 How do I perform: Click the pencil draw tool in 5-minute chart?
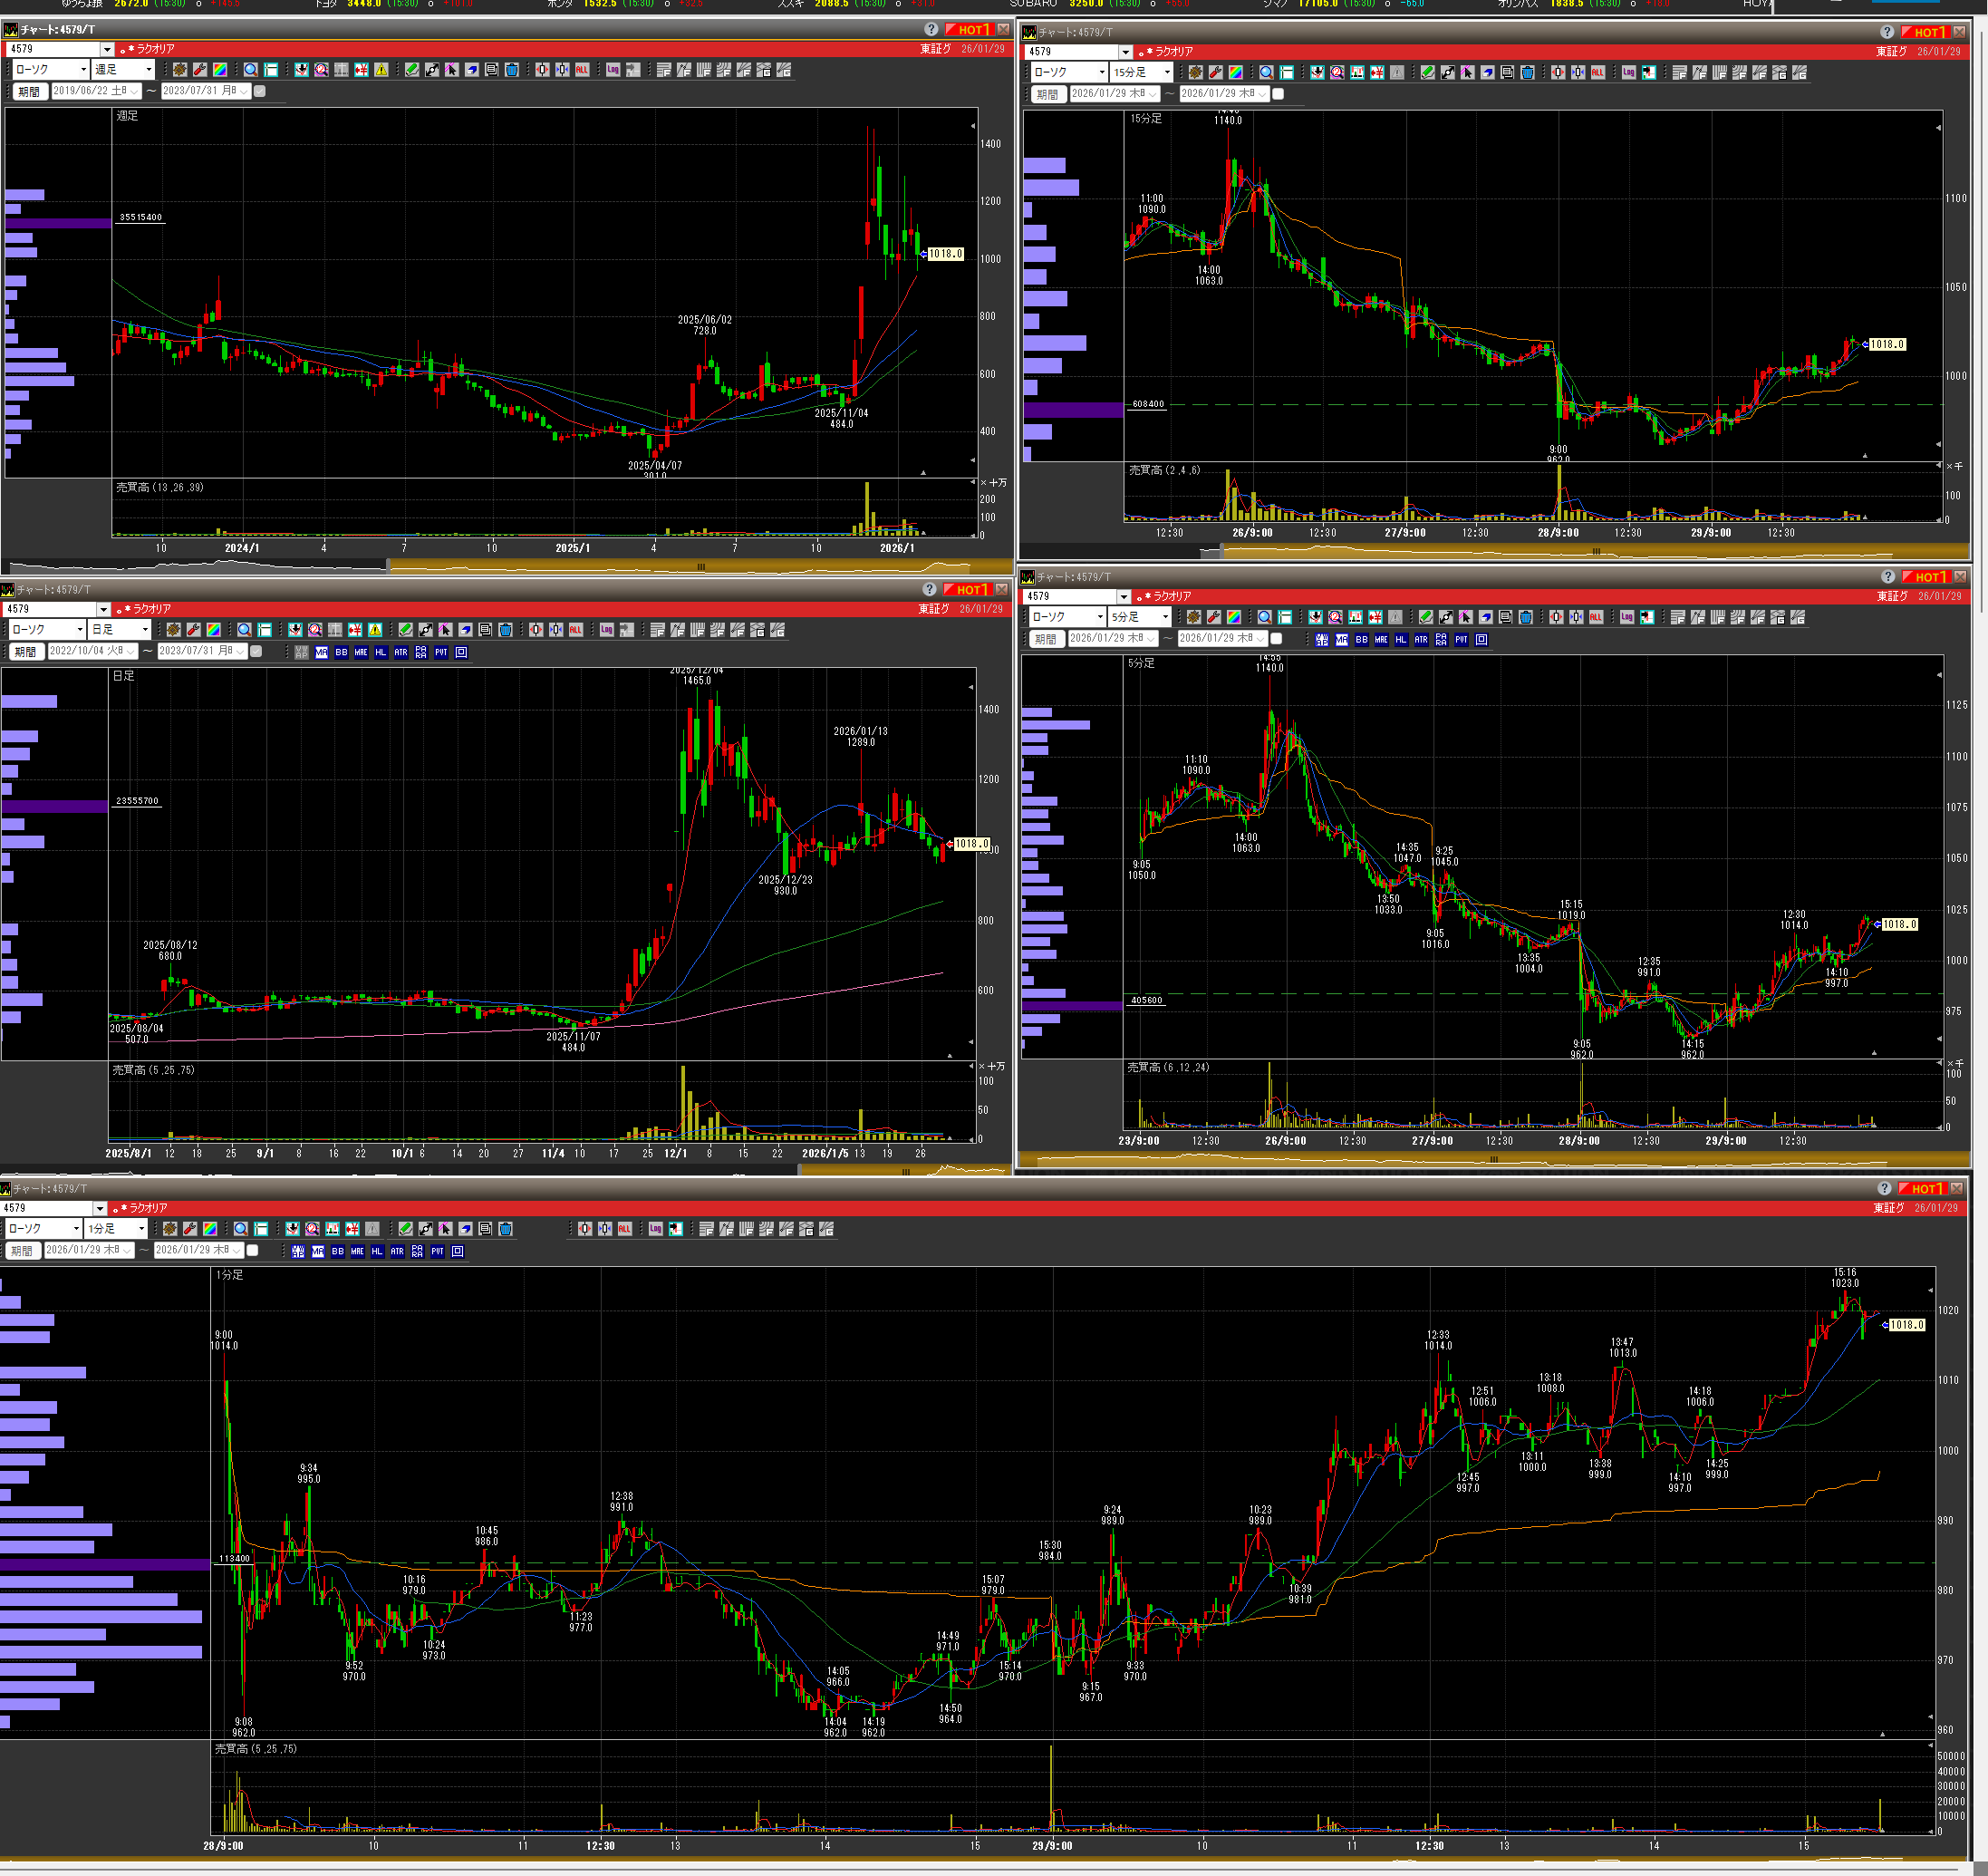(1426, 618)
